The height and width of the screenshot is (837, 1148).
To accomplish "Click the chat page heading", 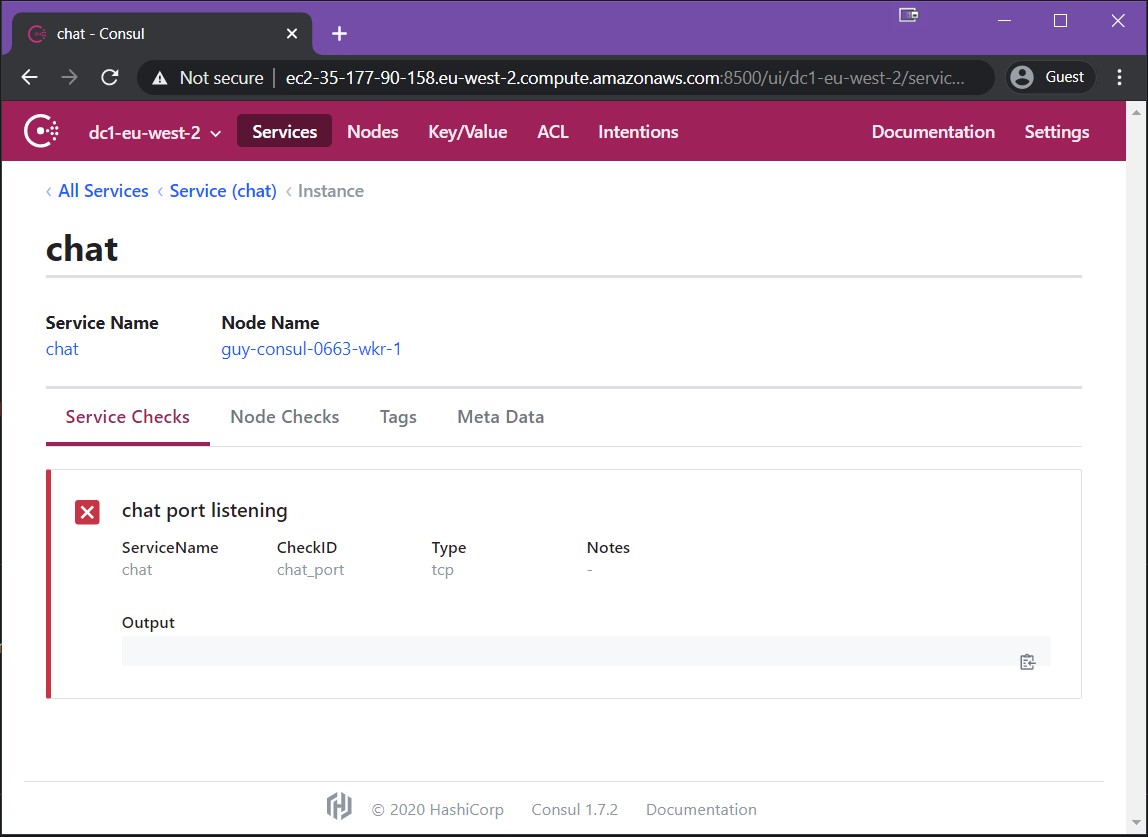I will coord(82,249).
